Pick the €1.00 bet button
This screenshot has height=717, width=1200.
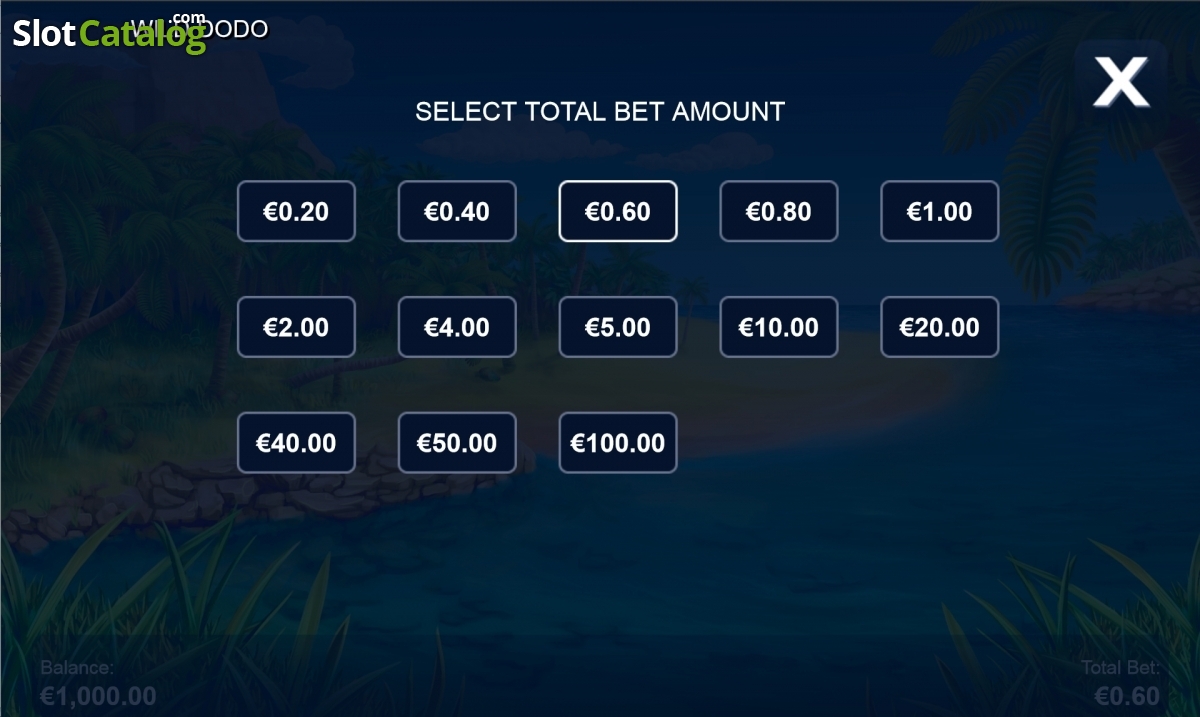point(940,211)
